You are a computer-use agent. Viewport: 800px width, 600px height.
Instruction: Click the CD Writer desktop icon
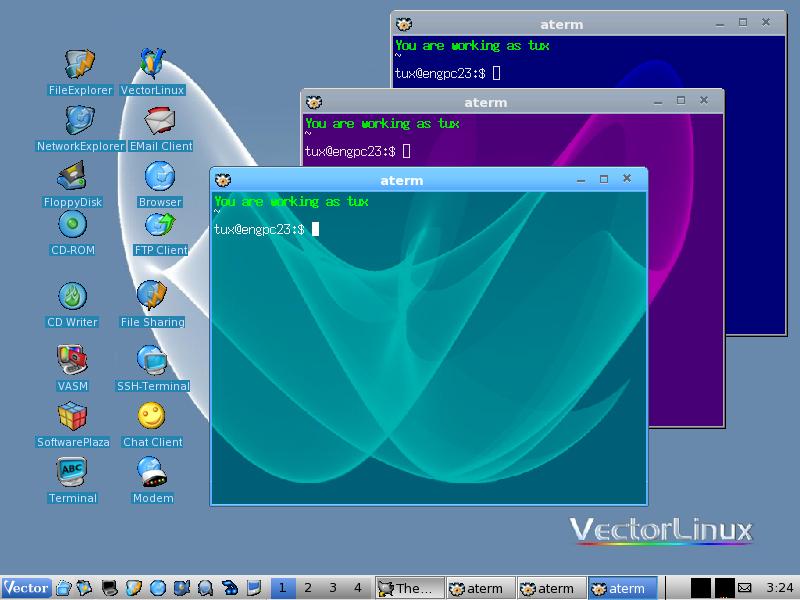72,298
